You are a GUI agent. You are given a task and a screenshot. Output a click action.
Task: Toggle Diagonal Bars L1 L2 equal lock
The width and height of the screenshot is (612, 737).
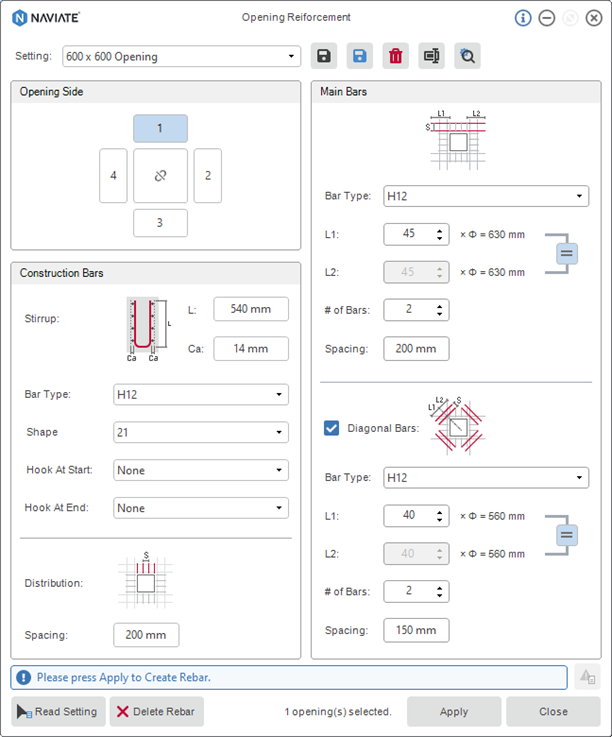[x=567, y=535]
